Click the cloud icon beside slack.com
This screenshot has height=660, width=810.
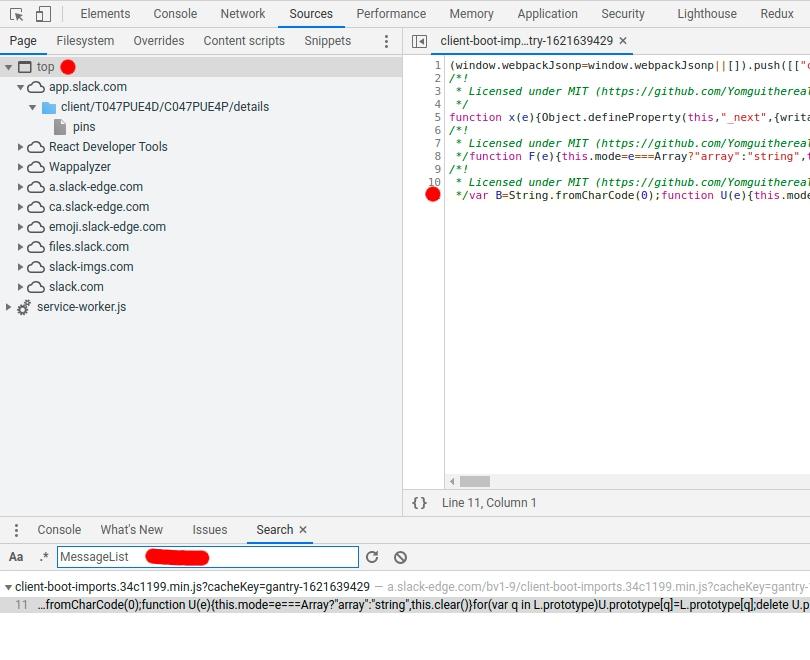(x=36, y=287)
